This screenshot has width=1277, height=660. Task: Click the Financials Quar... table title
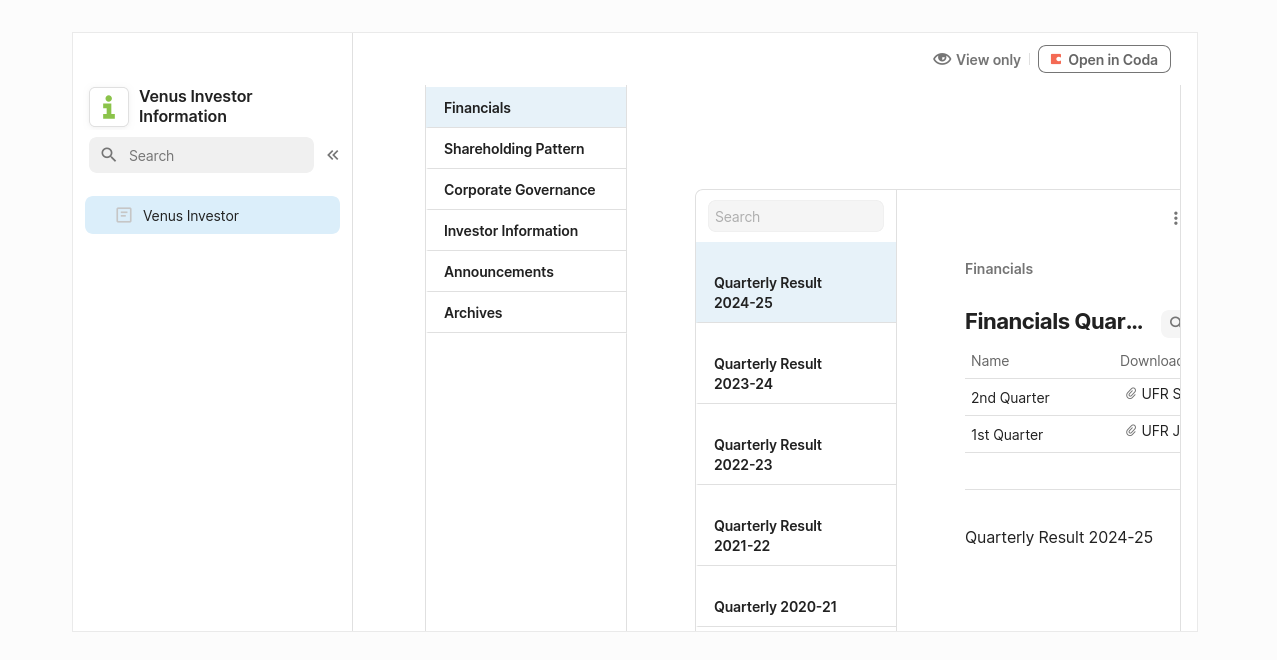[x=1054, y=321]
